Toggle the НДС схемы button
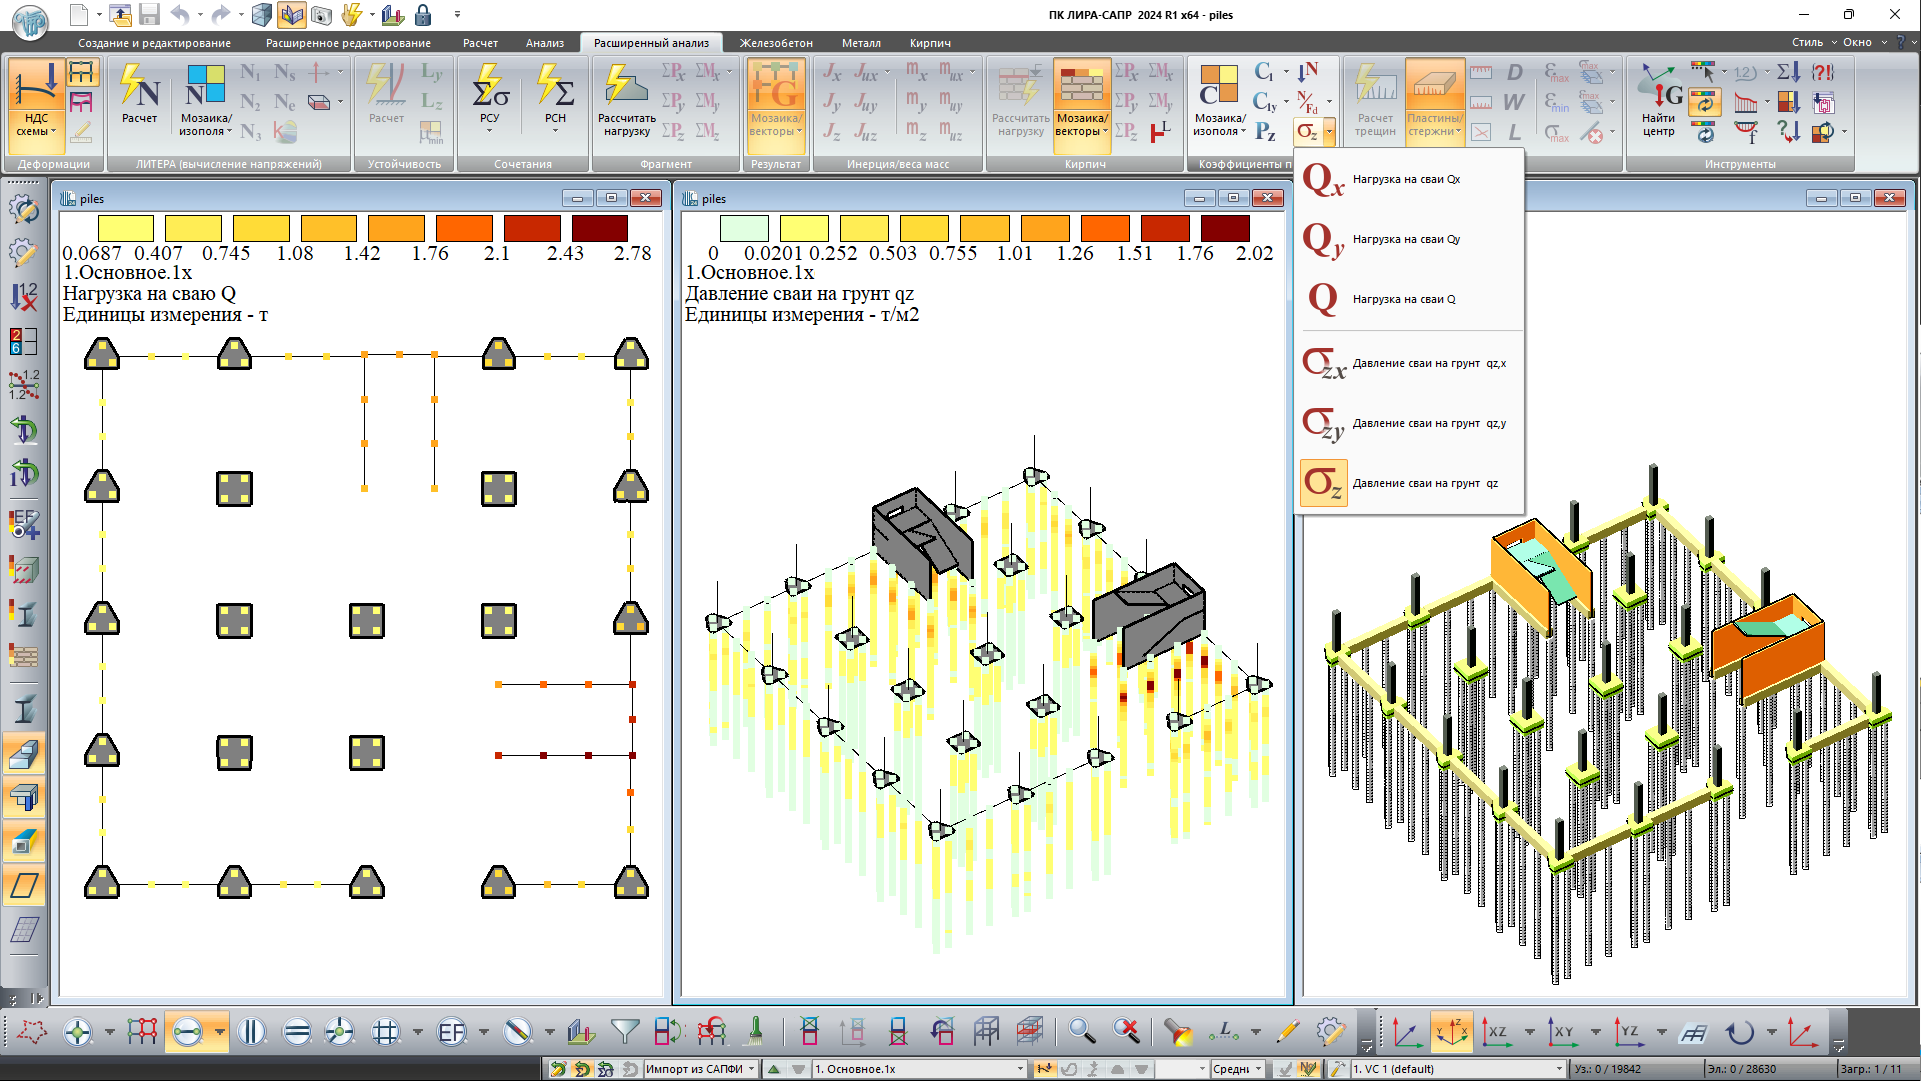Image resolution: width=1921 pixels, height=1081 pixels. (x=36, y=102)
